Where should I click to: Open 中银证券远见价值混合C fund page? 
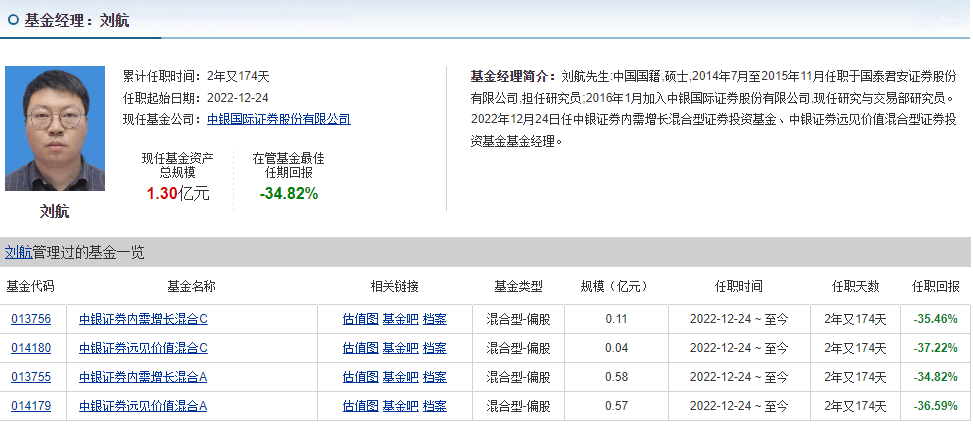coord(143,348)
